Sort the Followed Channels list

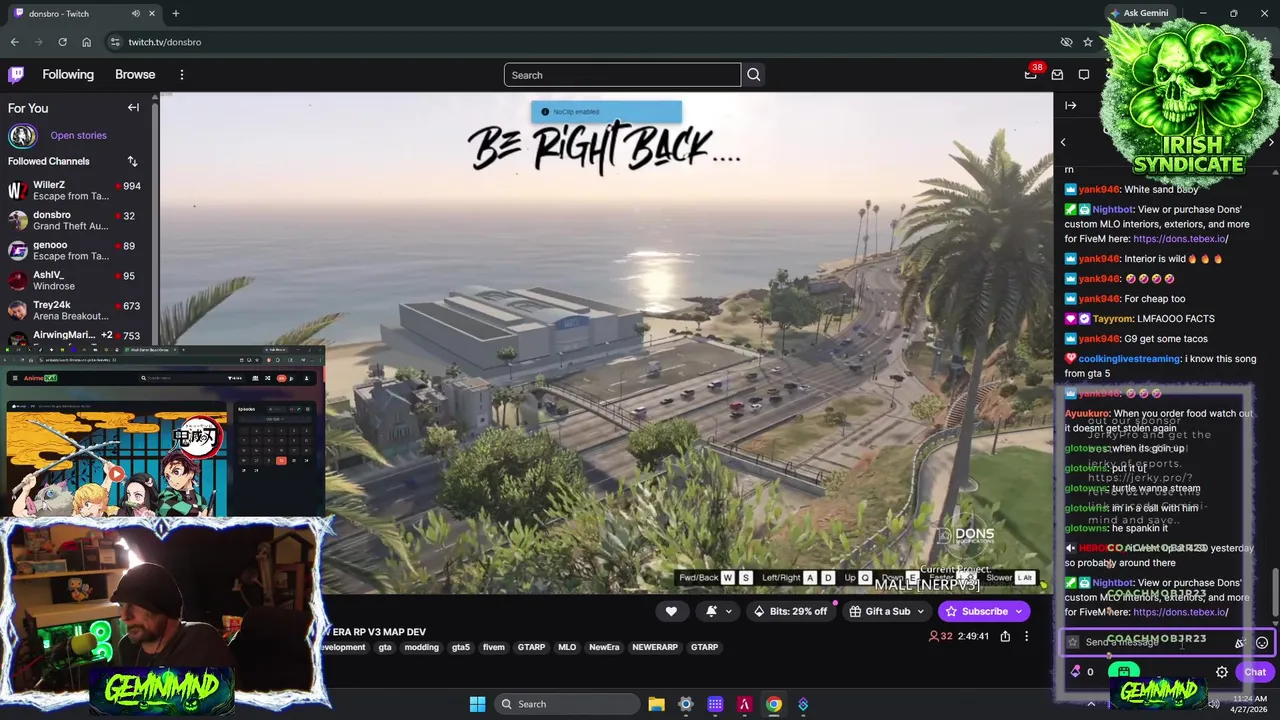click(x=132, y=161)
